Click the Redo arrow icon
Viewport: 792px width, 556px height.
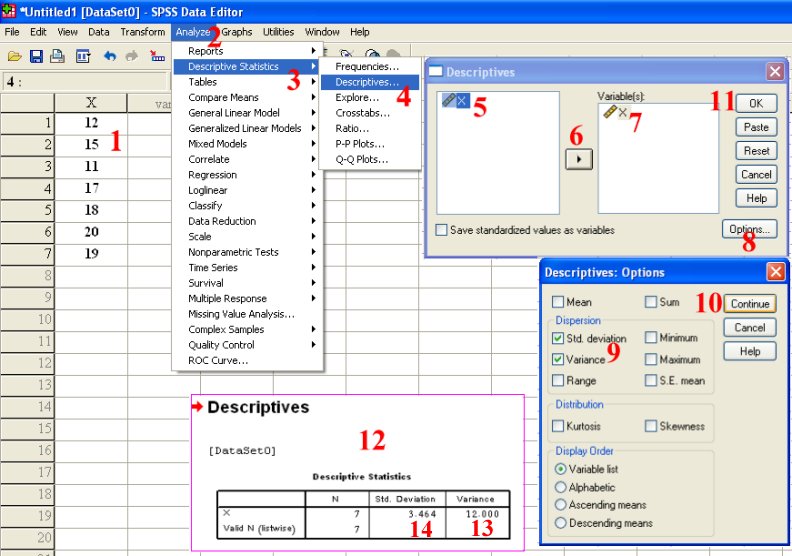pyautogui.click(x=131, y=56)
